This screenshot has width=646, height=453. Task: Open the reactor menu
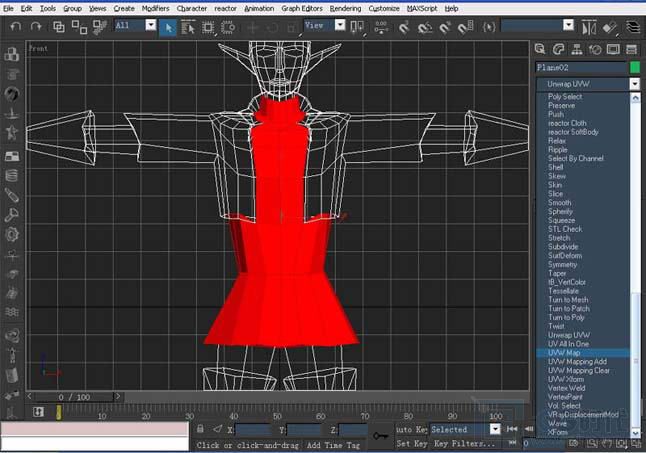tap(225, 8)
